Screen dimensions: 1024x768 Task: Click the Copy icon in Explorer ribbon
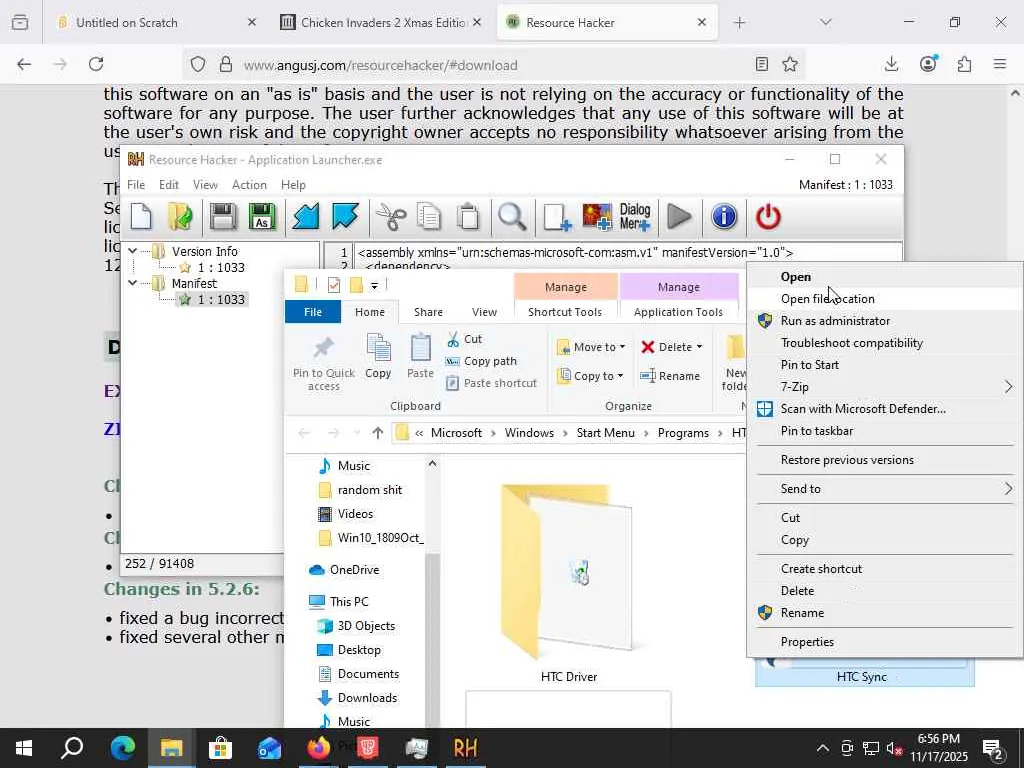click(378, 356)
